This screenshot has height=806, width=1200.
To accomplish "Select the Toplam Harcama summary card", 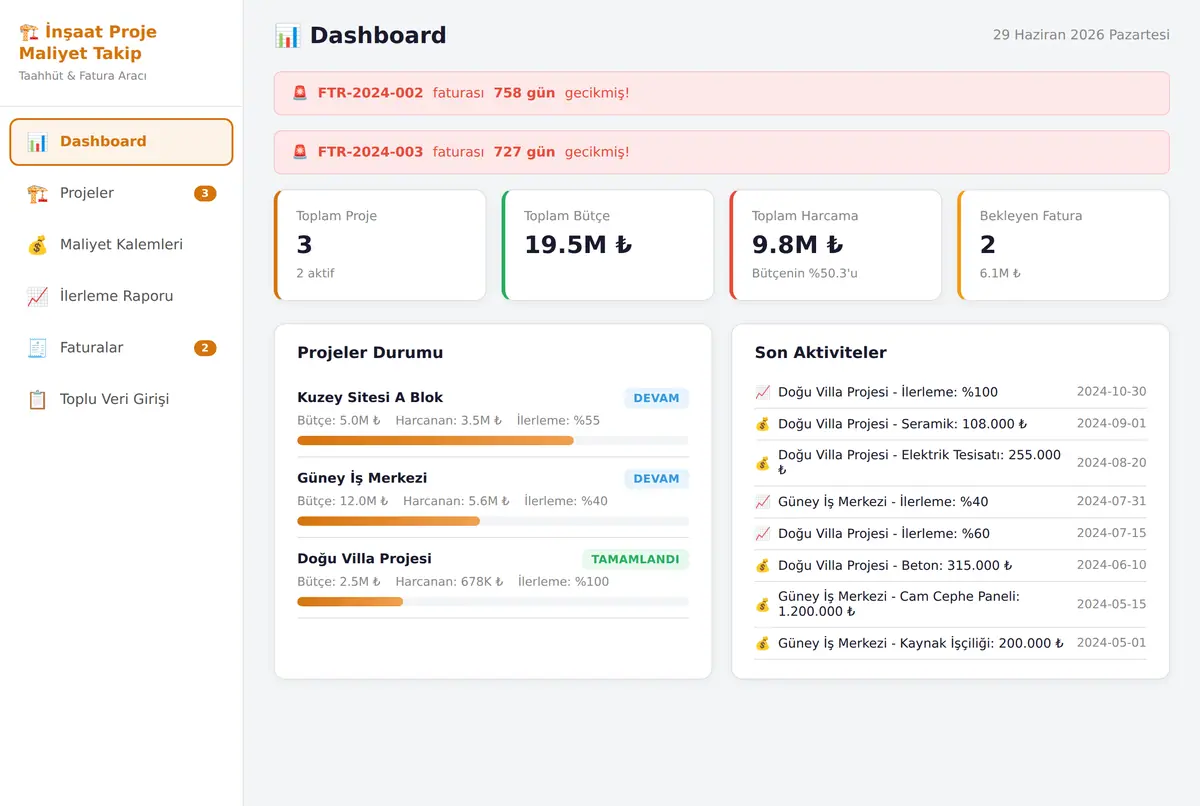I will point(836,245).
